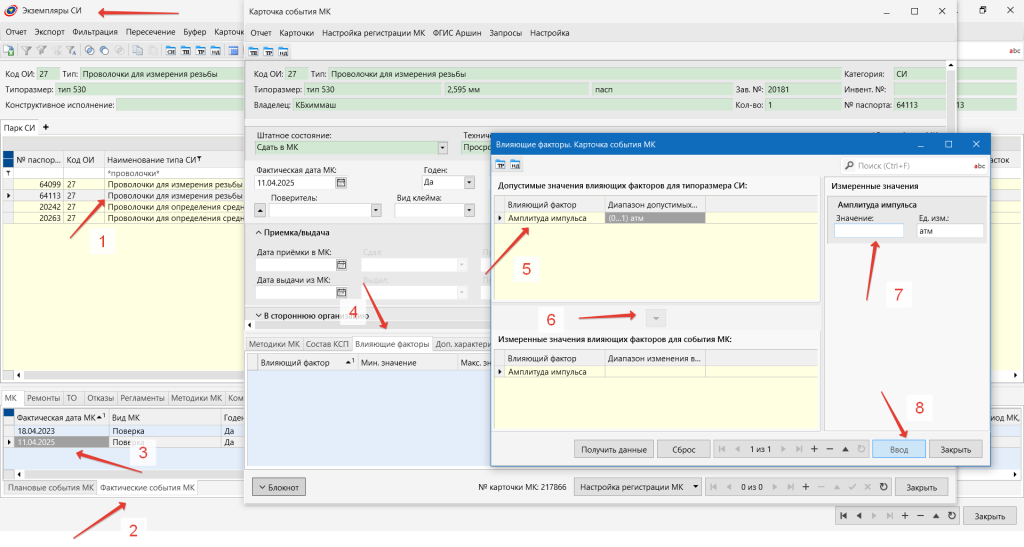Click the intersection circles icon in main toolbar
1024x547 pixels.
(89, 50)
